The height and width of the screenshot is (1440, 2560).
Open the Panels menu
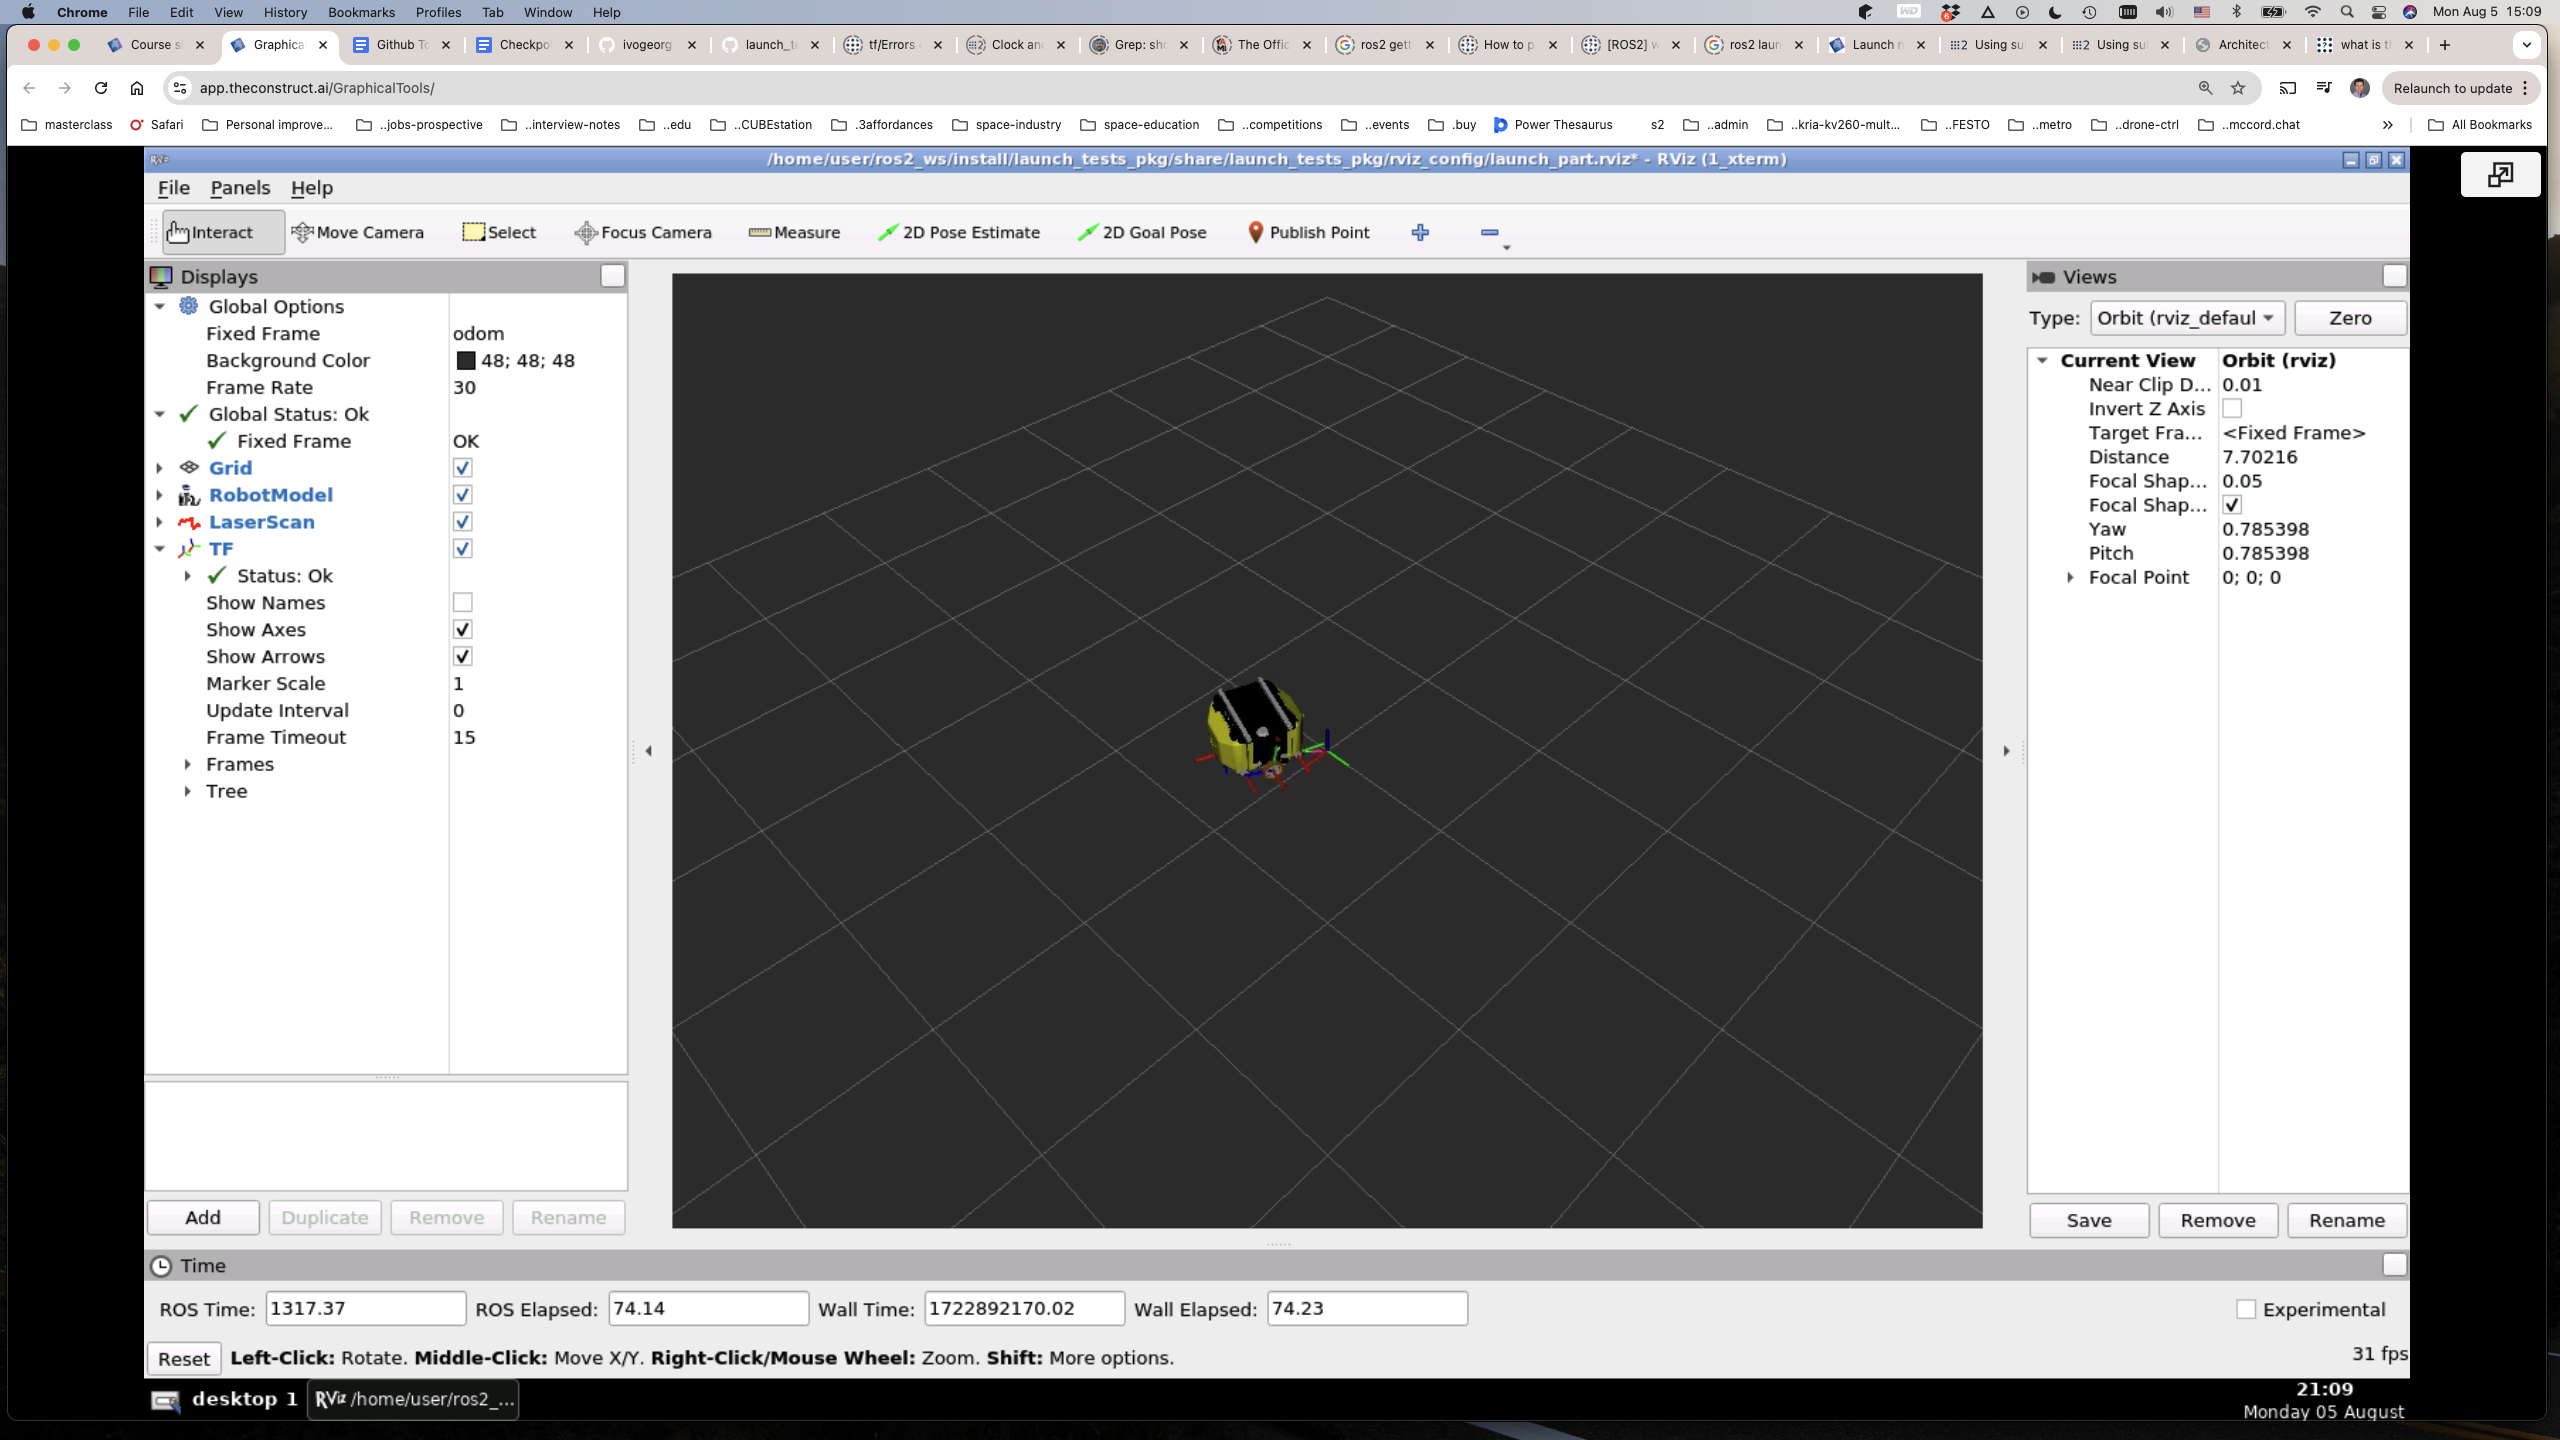[239, 186]
